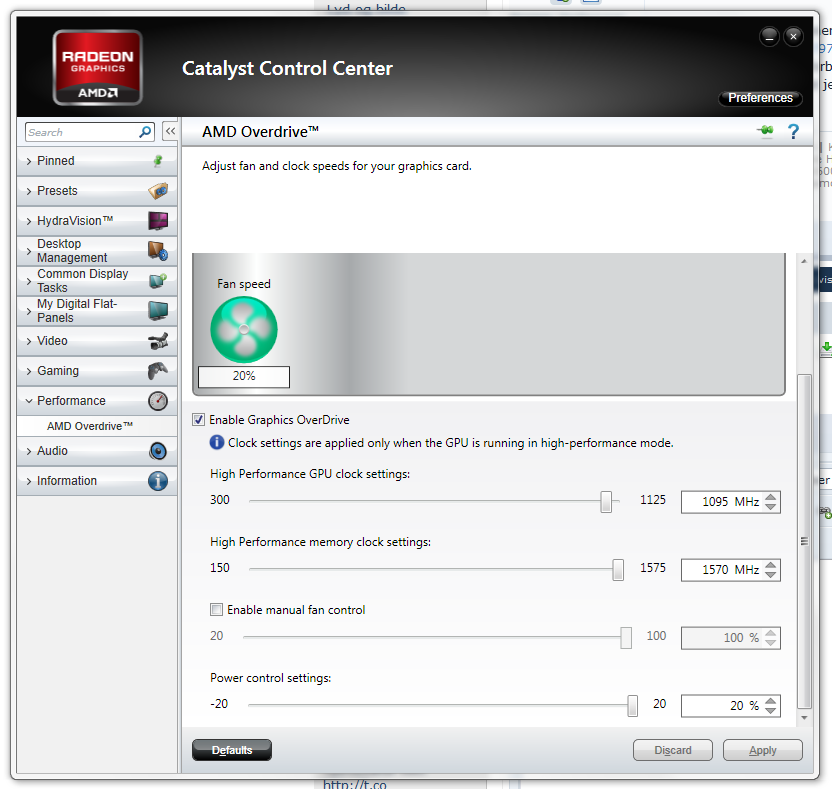Image resolution: width=832 pixels, height=789 pixels.
Task: Click the Radeon Graphics AMD logo
Action: pyautogui.click(x=98, y=67)
